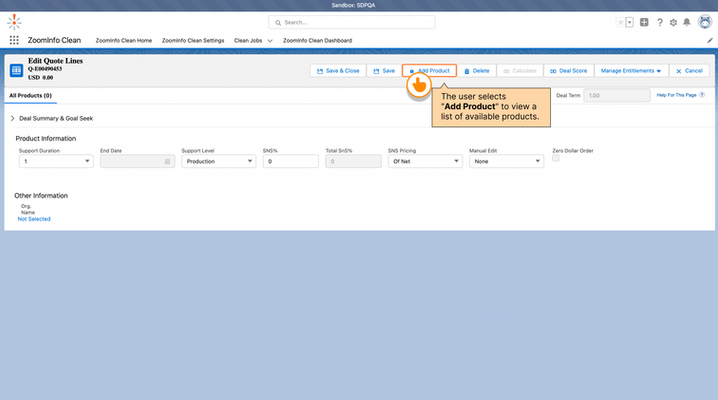The height and width of the screenshot is (400, 718).
Task: Click the Not Selected org name link
Action: (34, 219)
